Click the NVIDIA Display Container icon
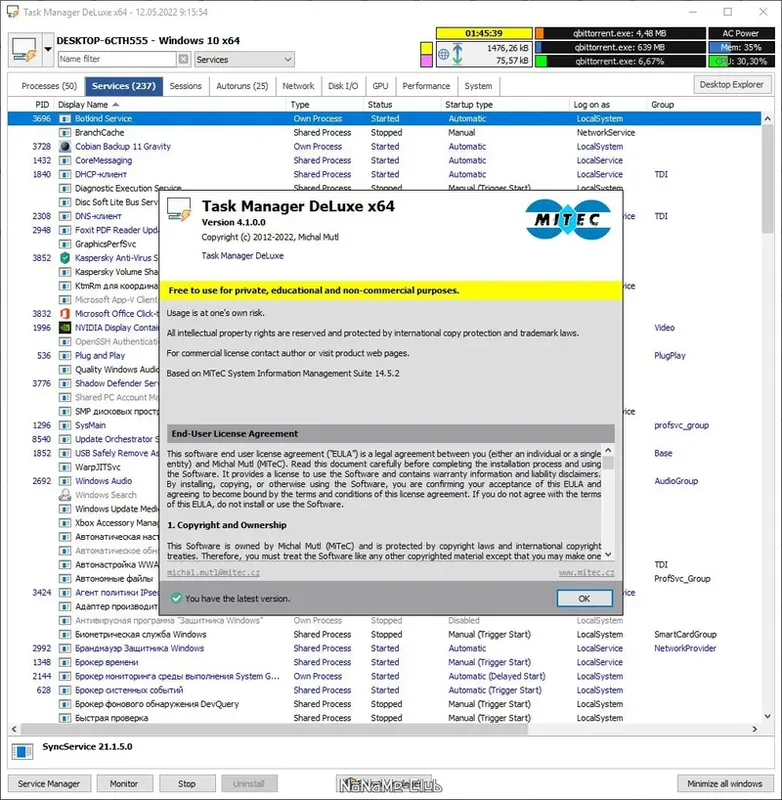Screen dimensions: 782x800 [65, 328]
